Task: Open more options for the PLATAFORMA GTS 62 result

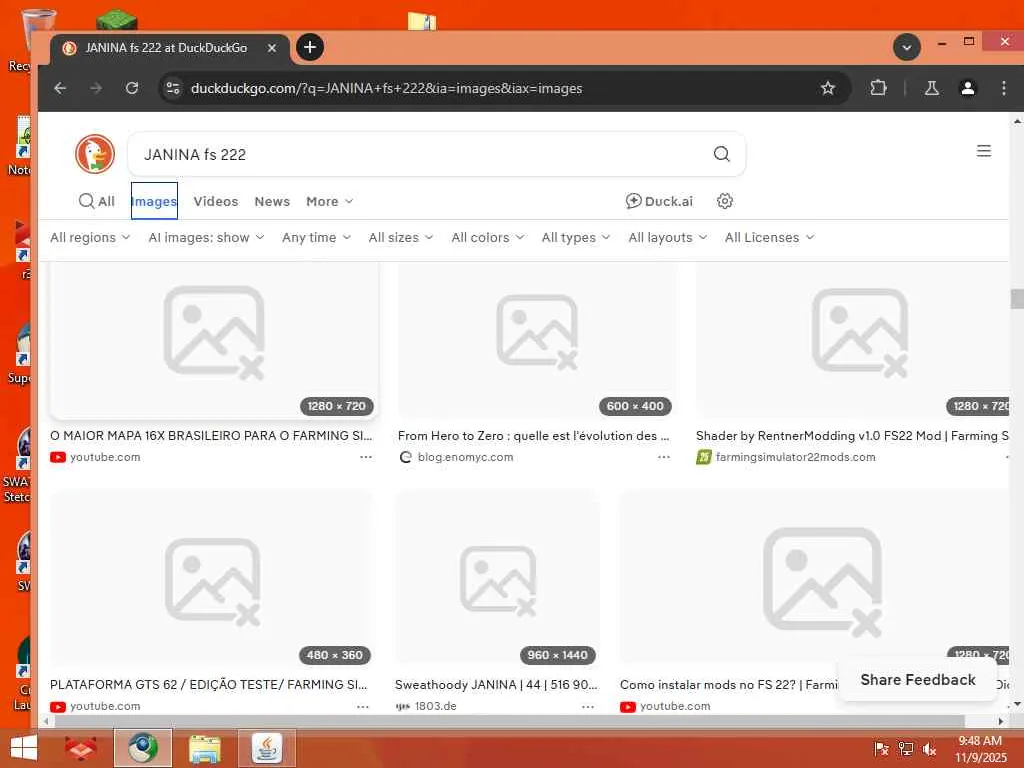Action: (363, 707)
